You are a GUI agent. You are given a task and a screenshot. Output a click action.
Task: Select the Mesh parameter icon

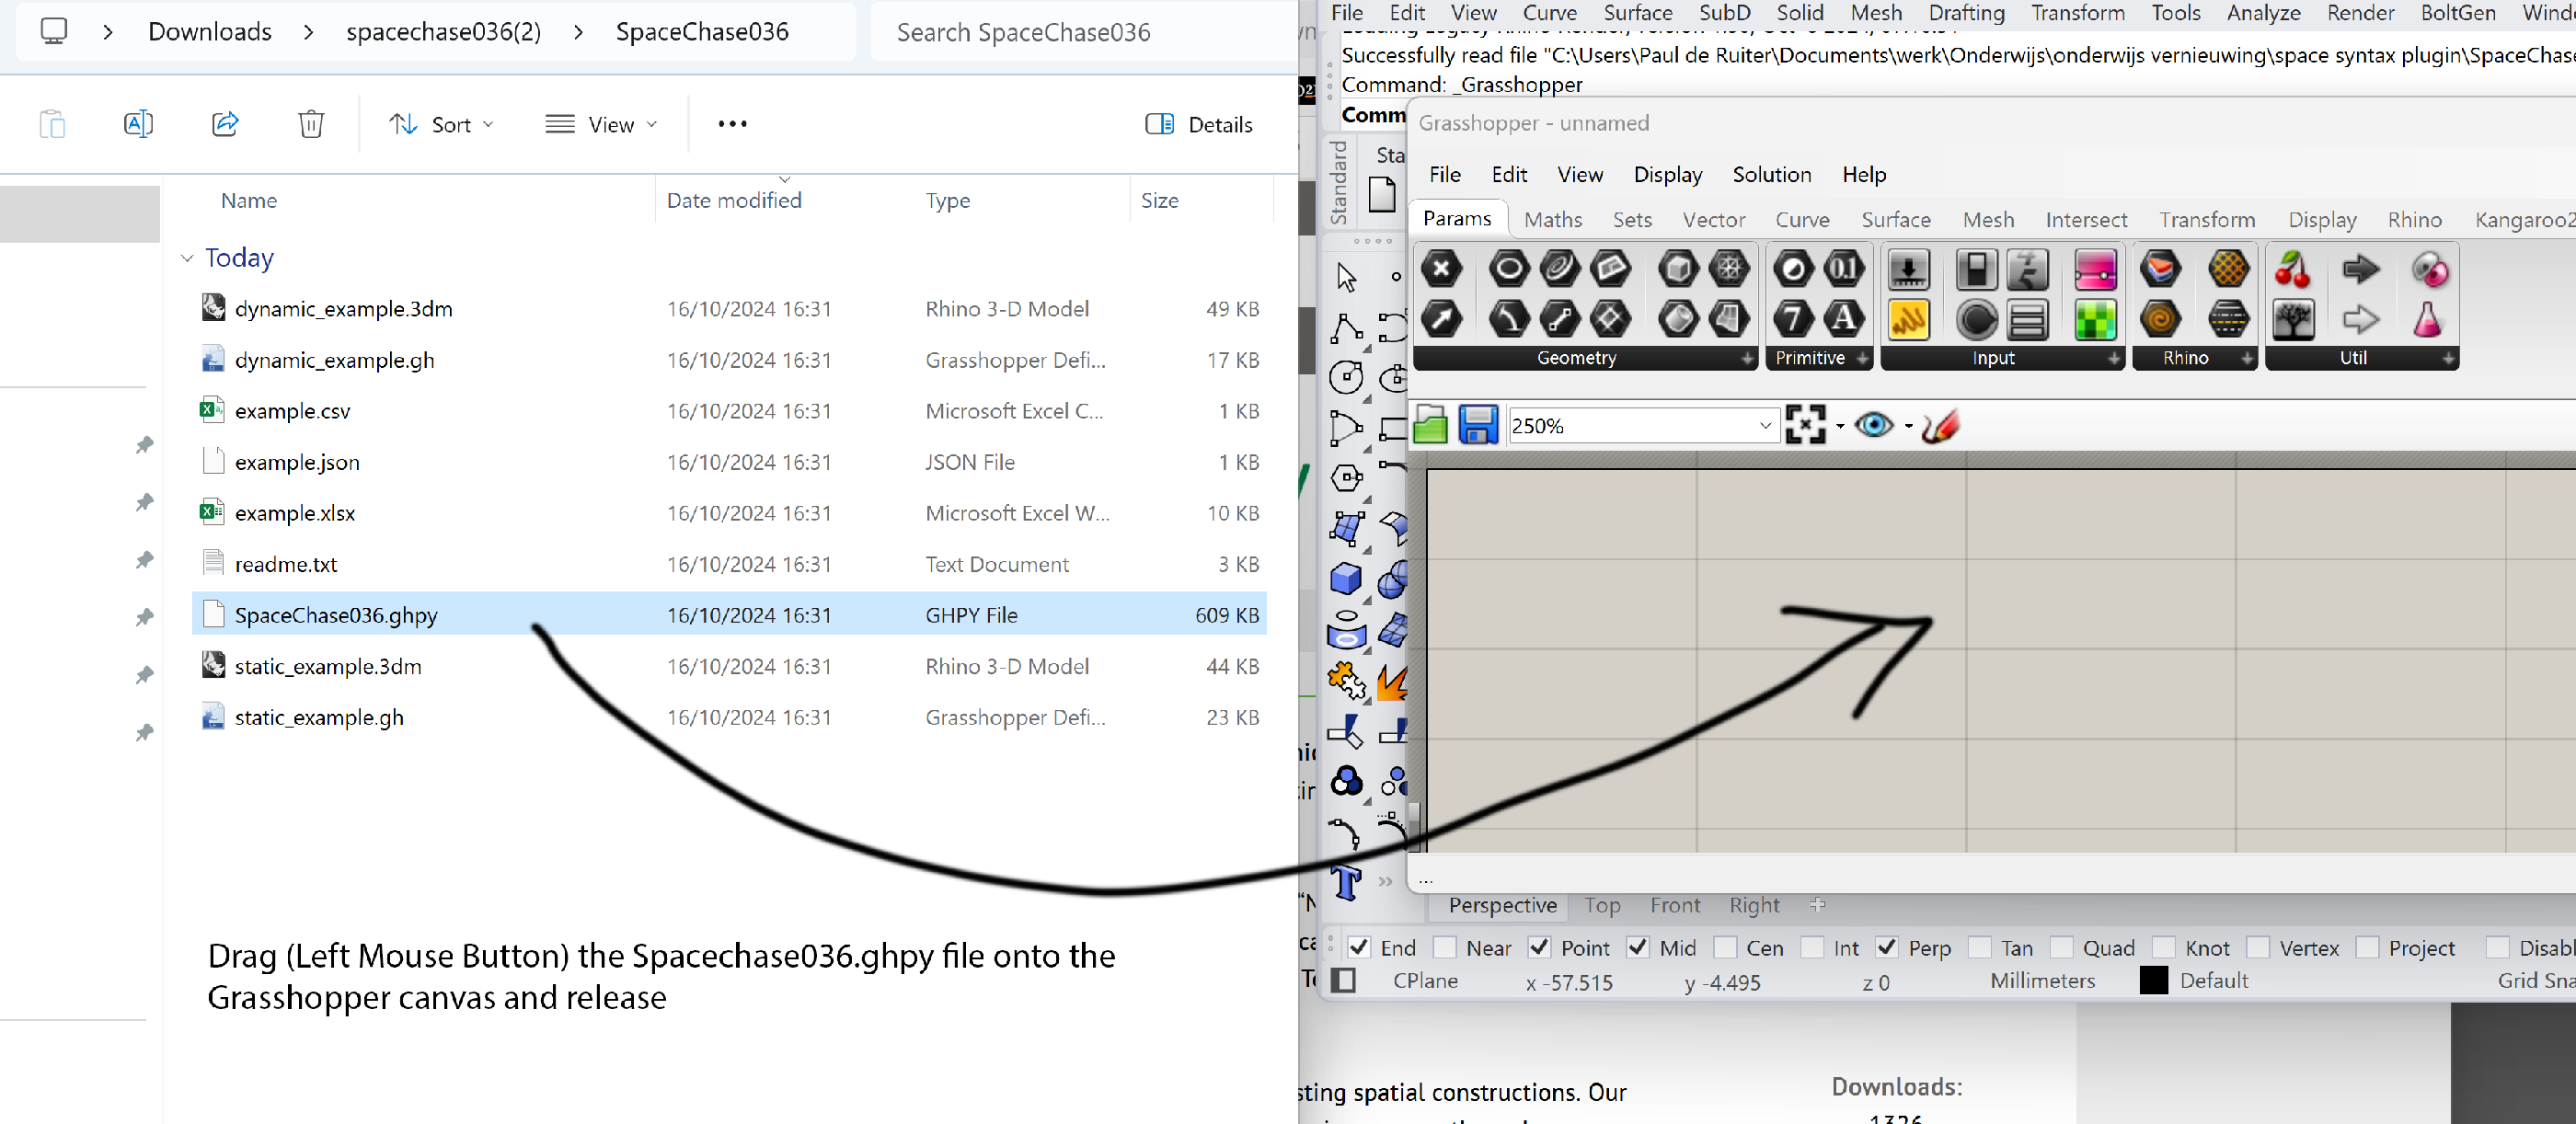tap(1729, 268)
